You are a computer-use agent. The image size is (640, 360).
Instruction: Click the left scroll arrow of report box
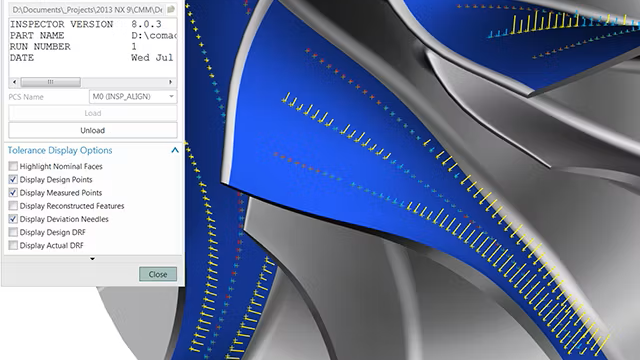(14, 82)
